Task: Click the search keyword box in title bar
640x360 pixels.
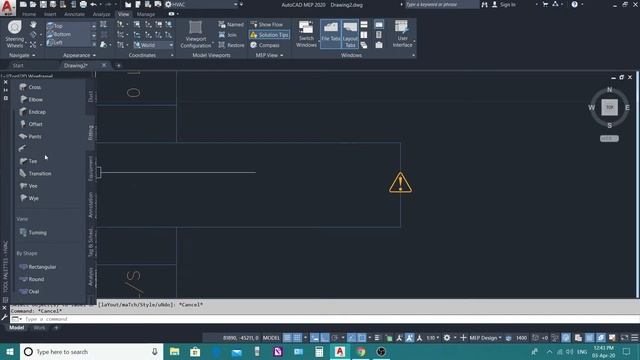Action: tap(442, 4)
